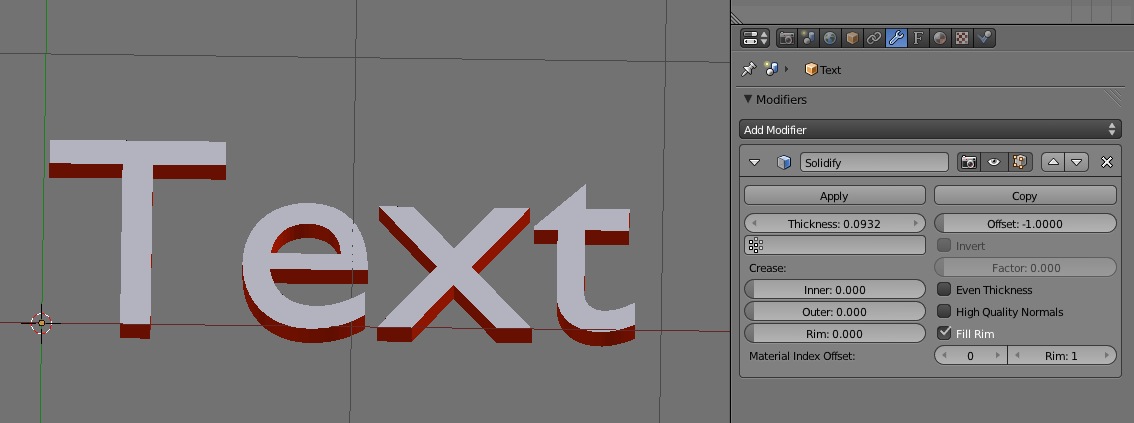The height and width of the screenshot is (423, 1134).
Task: Move Solidify modifier up in stack
Action: point(1053,163)
